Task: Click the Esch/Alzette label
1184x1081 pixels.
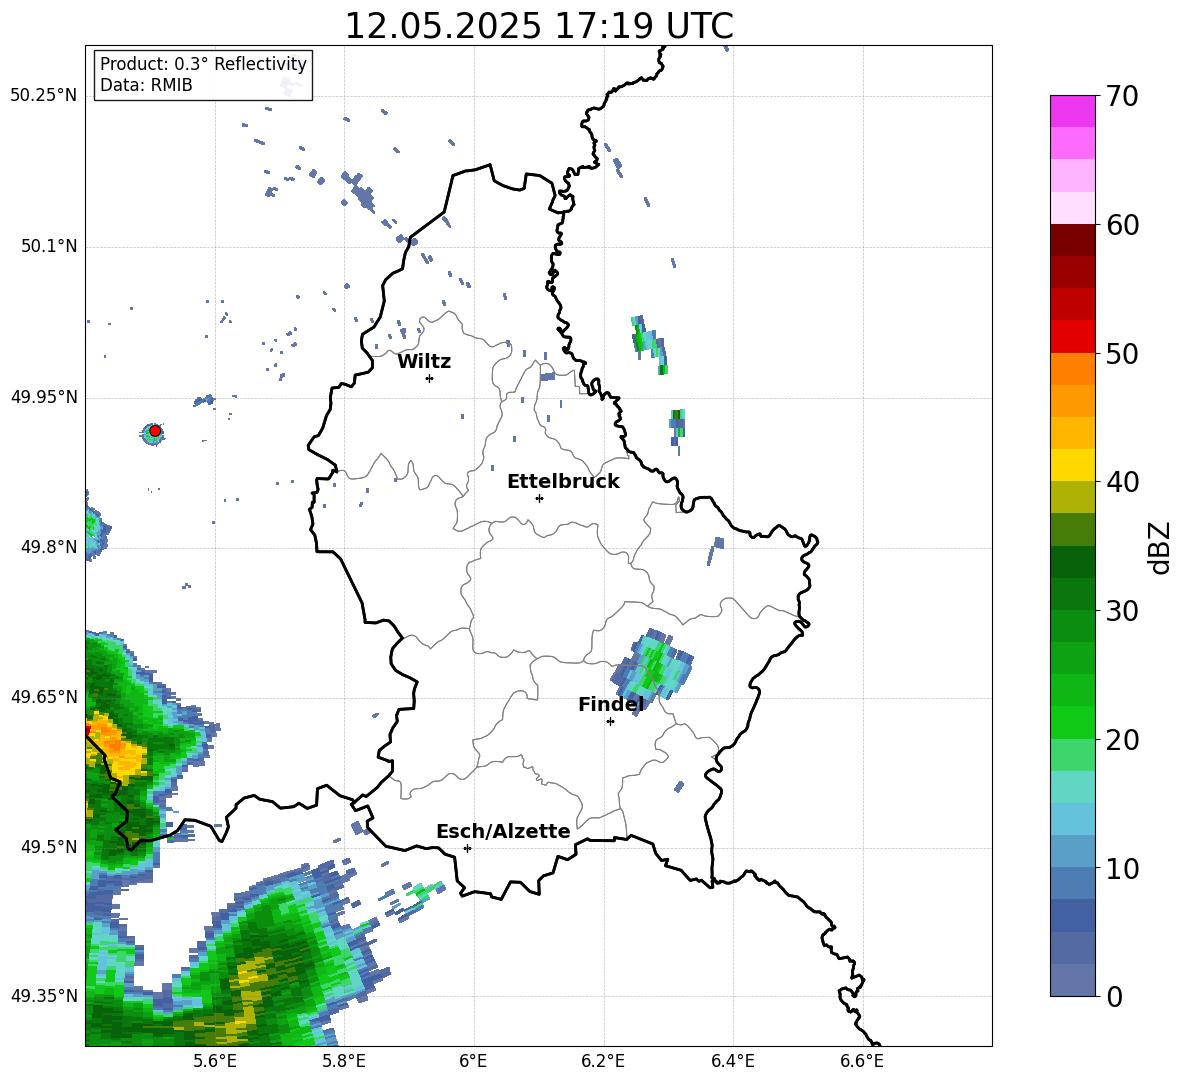Action: [x=503, y=831]
